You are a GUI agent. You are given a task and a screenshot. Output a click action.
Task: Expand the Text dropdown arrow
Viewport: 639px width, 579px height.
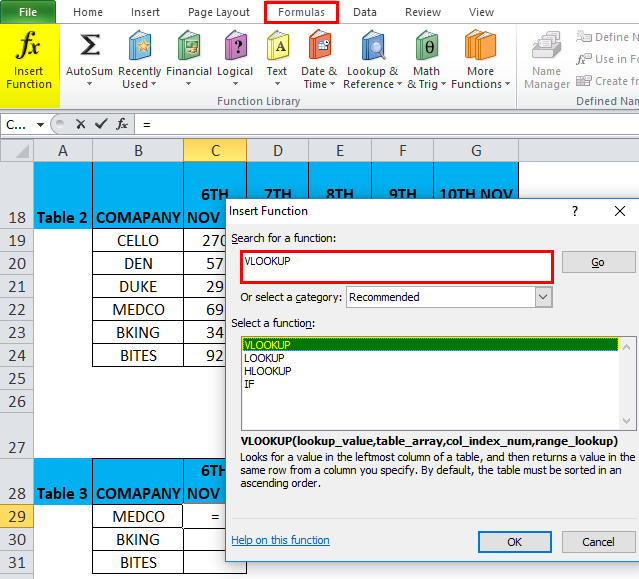(x=277, y=84)
